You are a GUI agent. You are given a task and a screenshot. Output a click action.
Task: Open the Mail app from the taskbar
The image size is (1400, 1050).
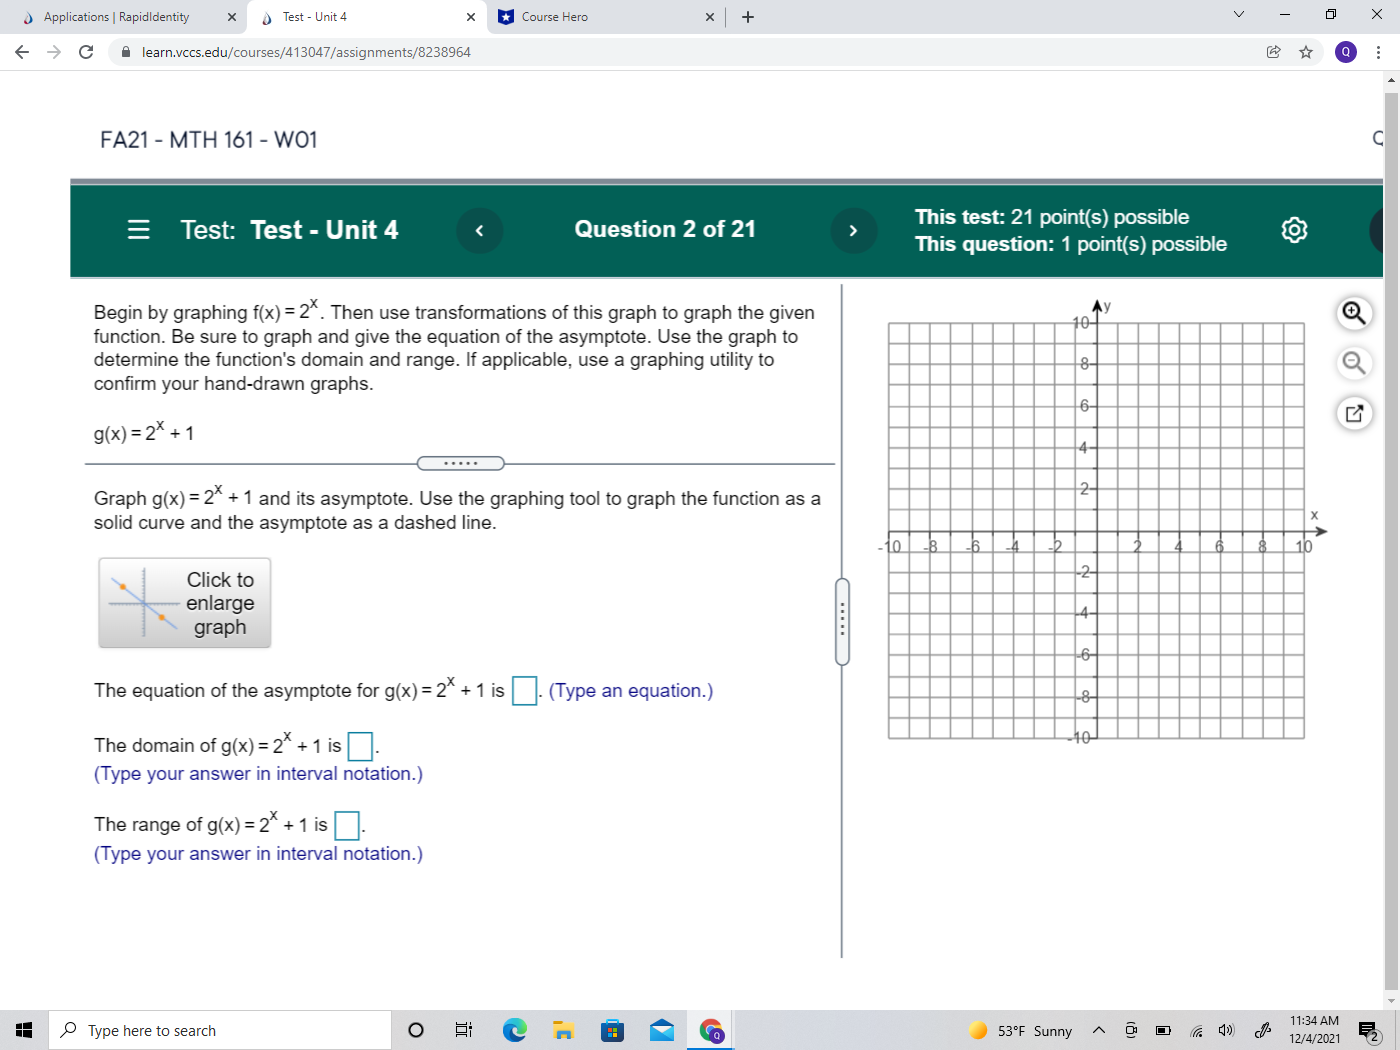[661, 1030]
